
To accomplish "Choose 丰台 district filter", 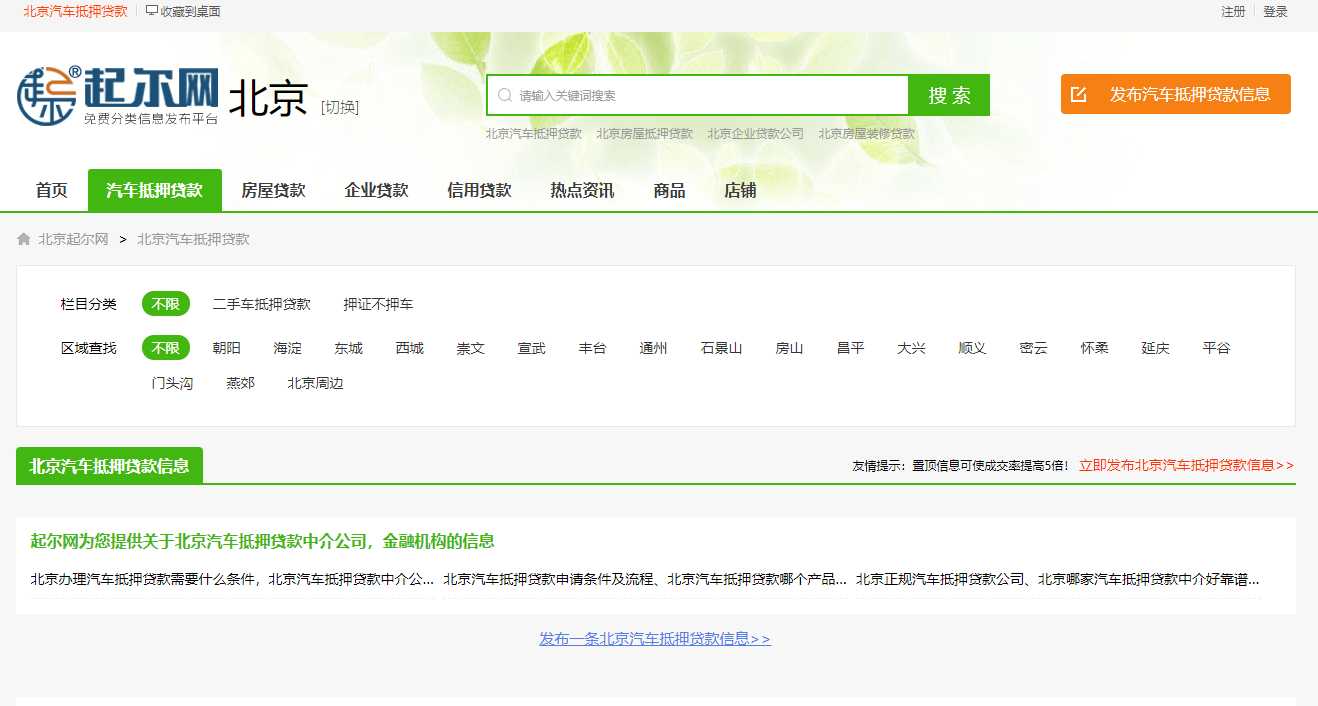I will tap(593, 348).
